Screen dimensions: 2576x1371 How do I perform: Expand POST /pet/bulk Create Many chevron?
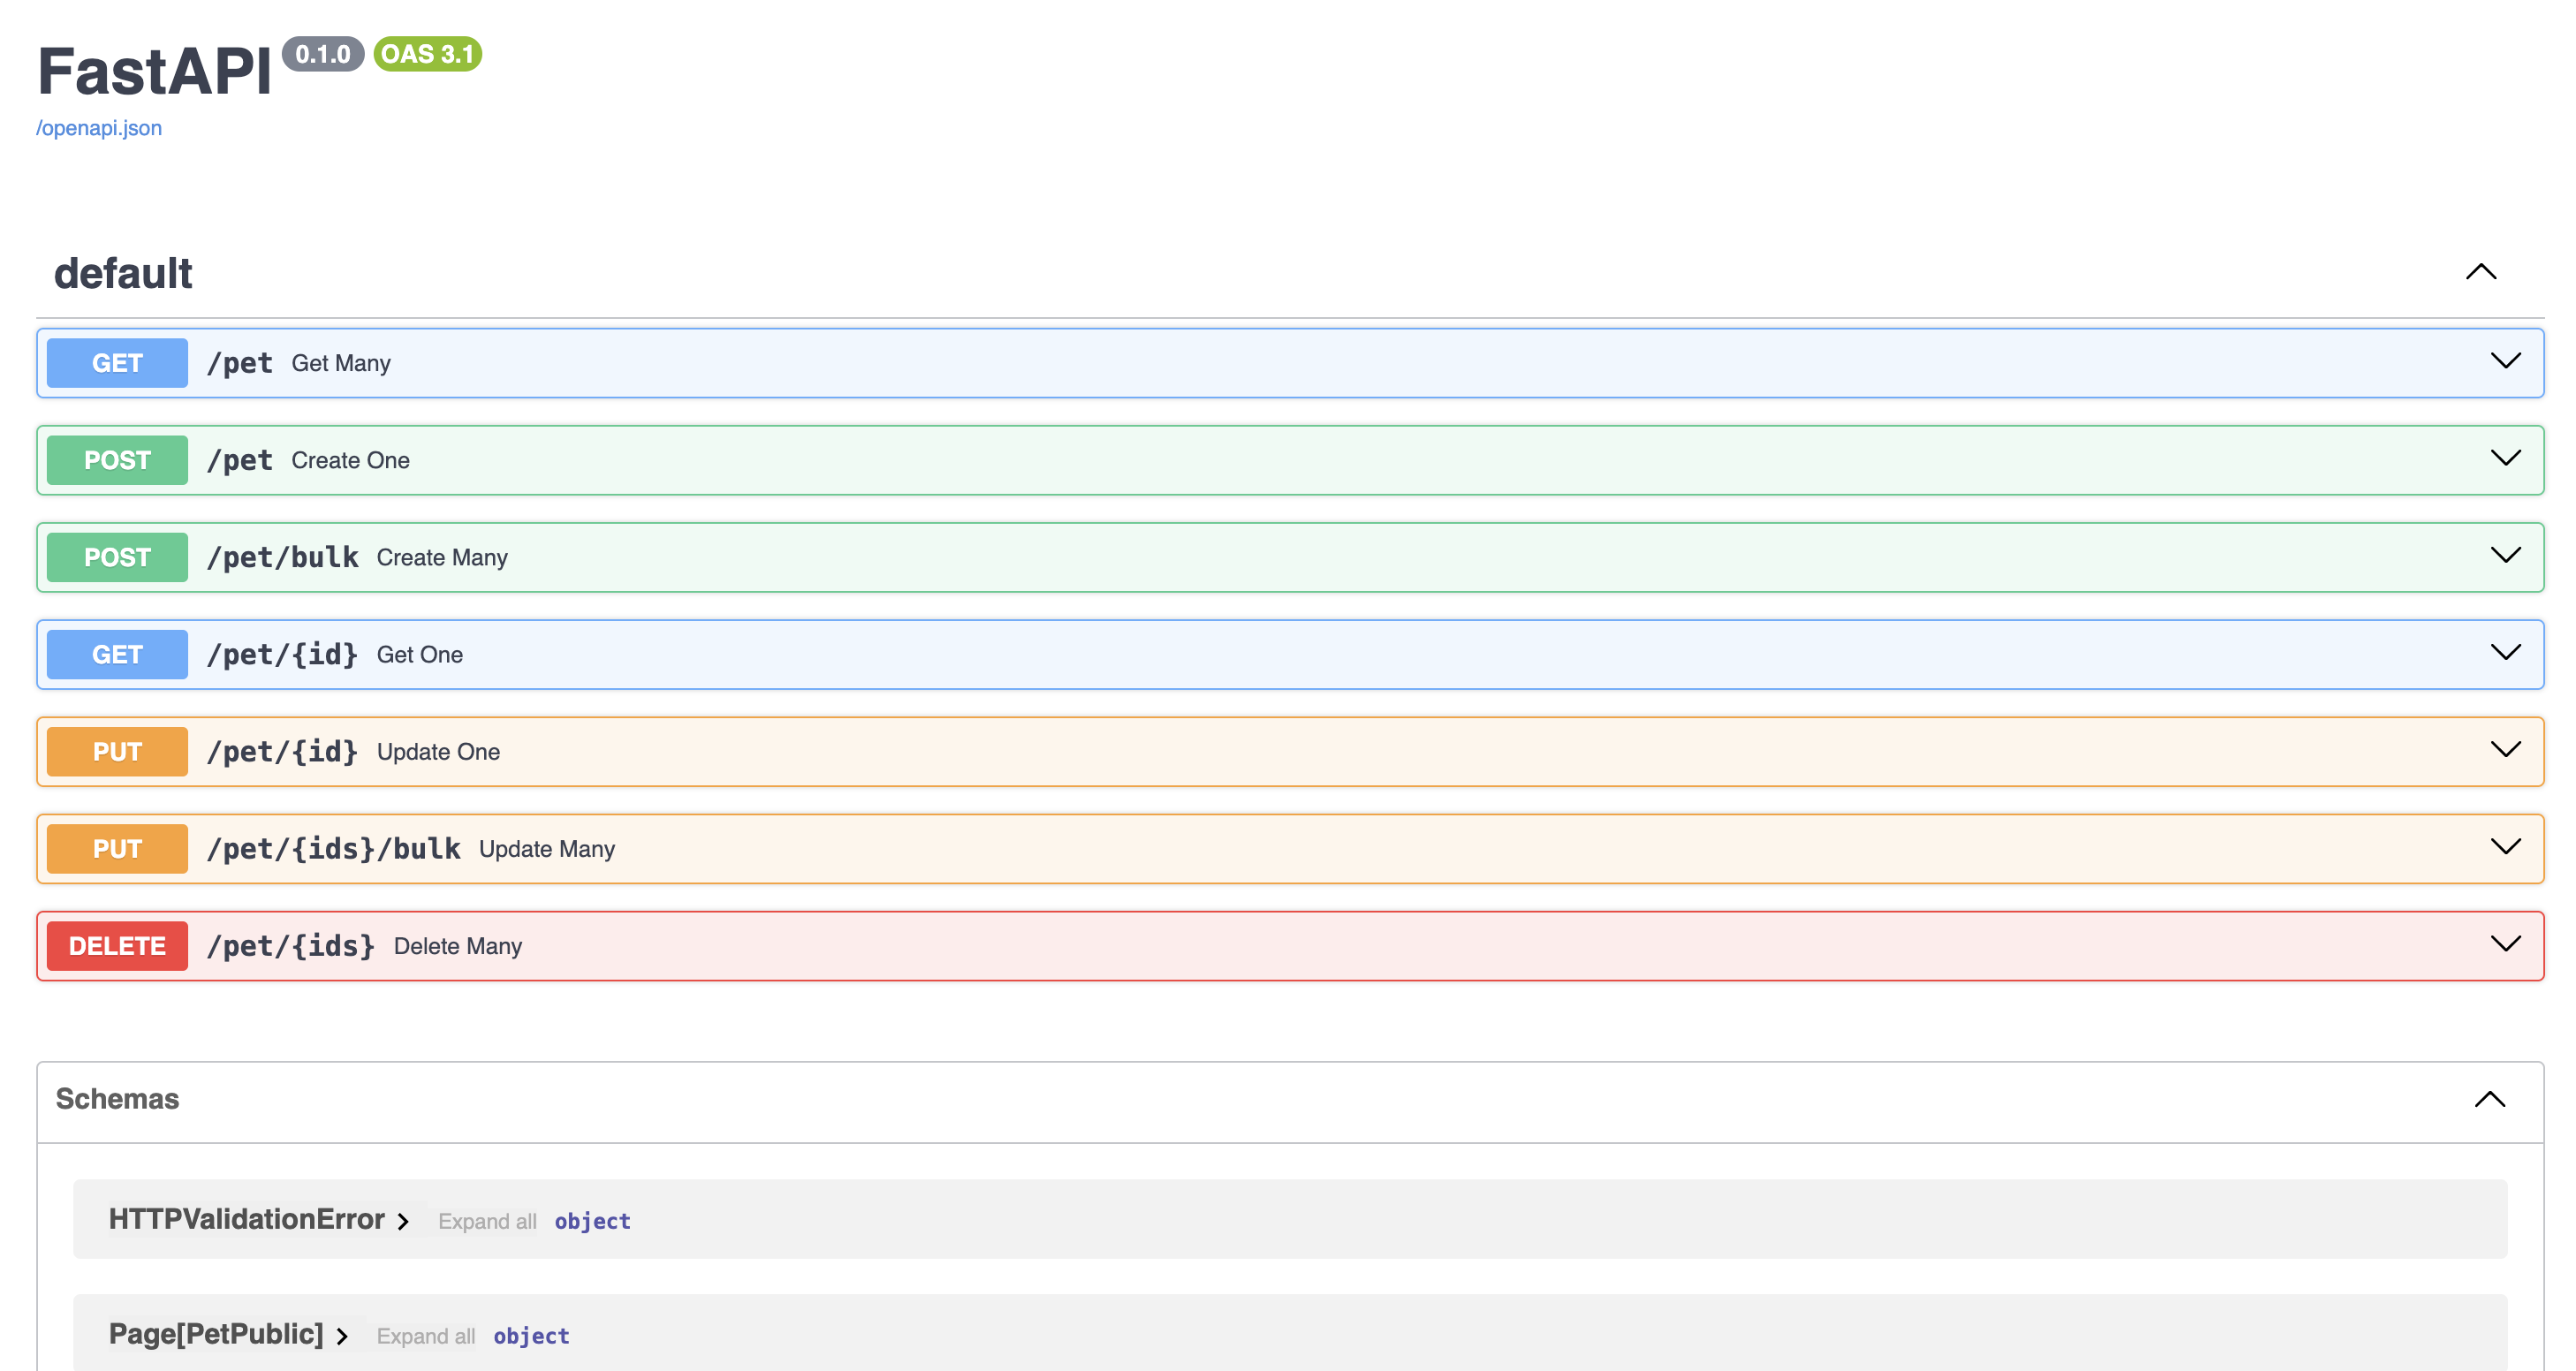2505,555
